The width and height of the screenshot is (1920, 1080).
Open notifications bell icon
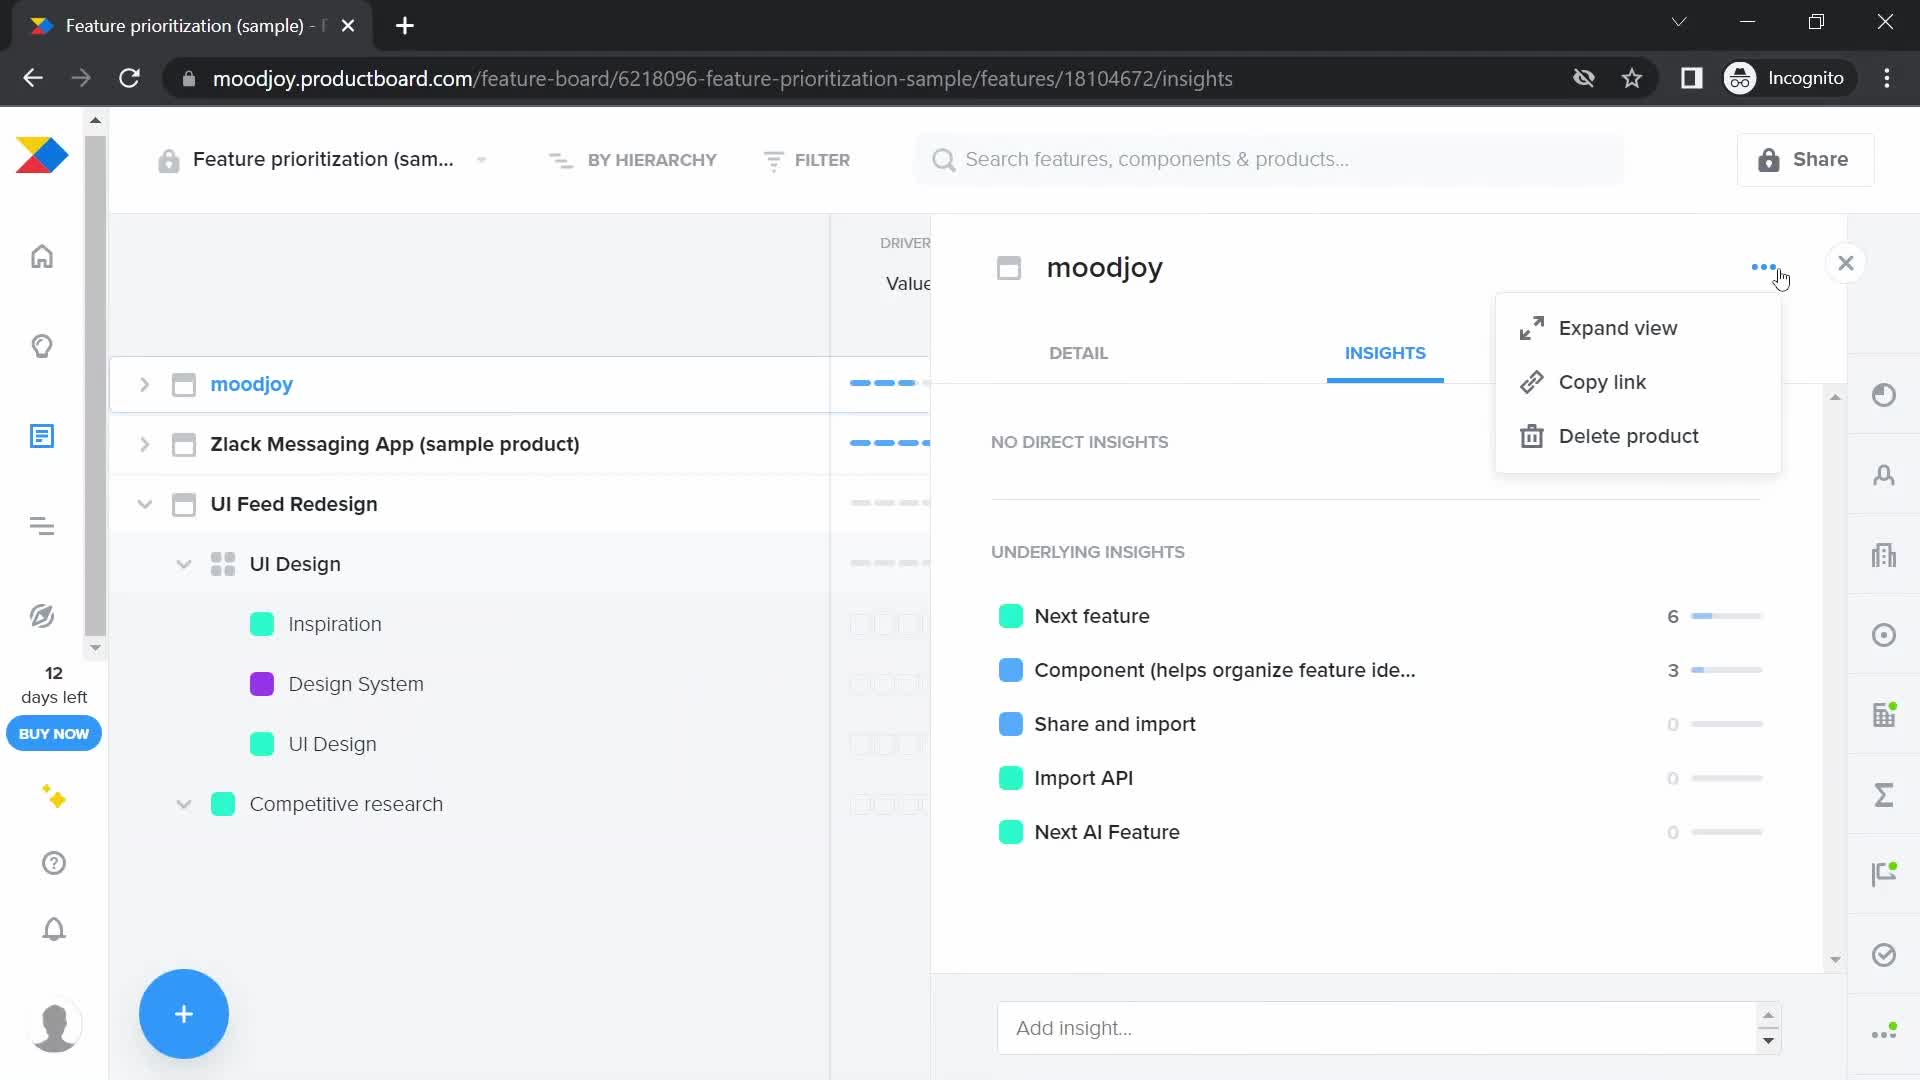(54, 929)
